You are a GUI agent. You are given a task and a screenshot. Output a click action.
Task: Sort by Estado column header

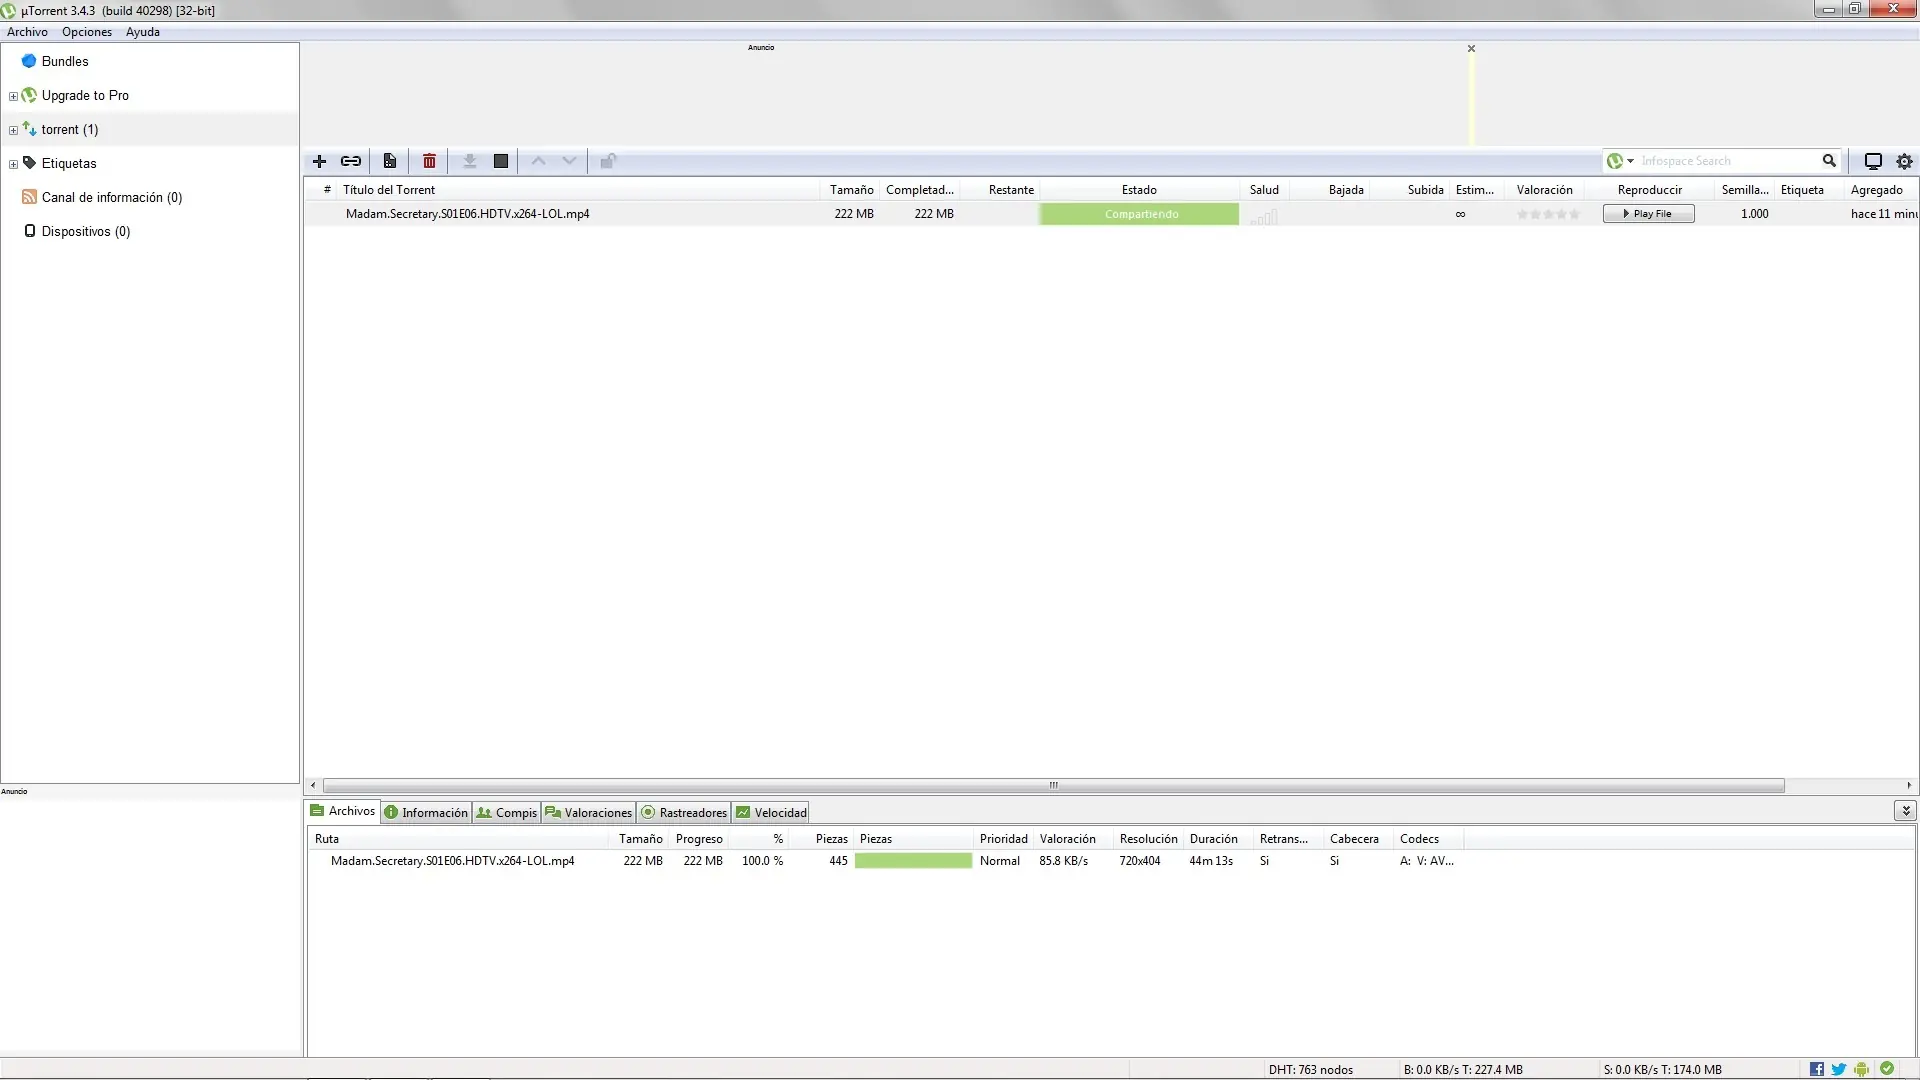point(1139,190)
